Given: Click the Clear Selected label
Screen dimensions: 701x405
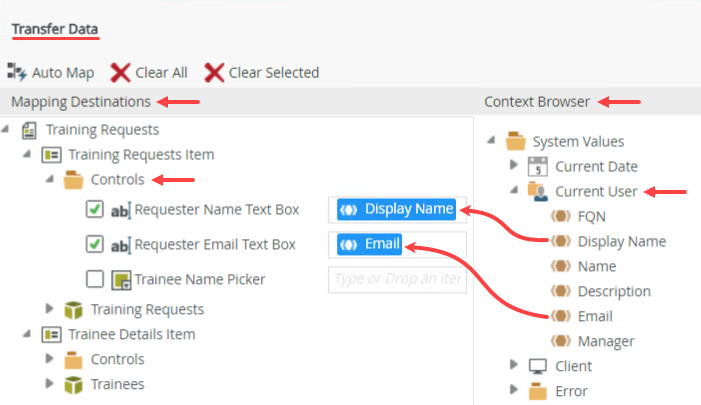Looking at the screenshot, I should click(274, 73).
